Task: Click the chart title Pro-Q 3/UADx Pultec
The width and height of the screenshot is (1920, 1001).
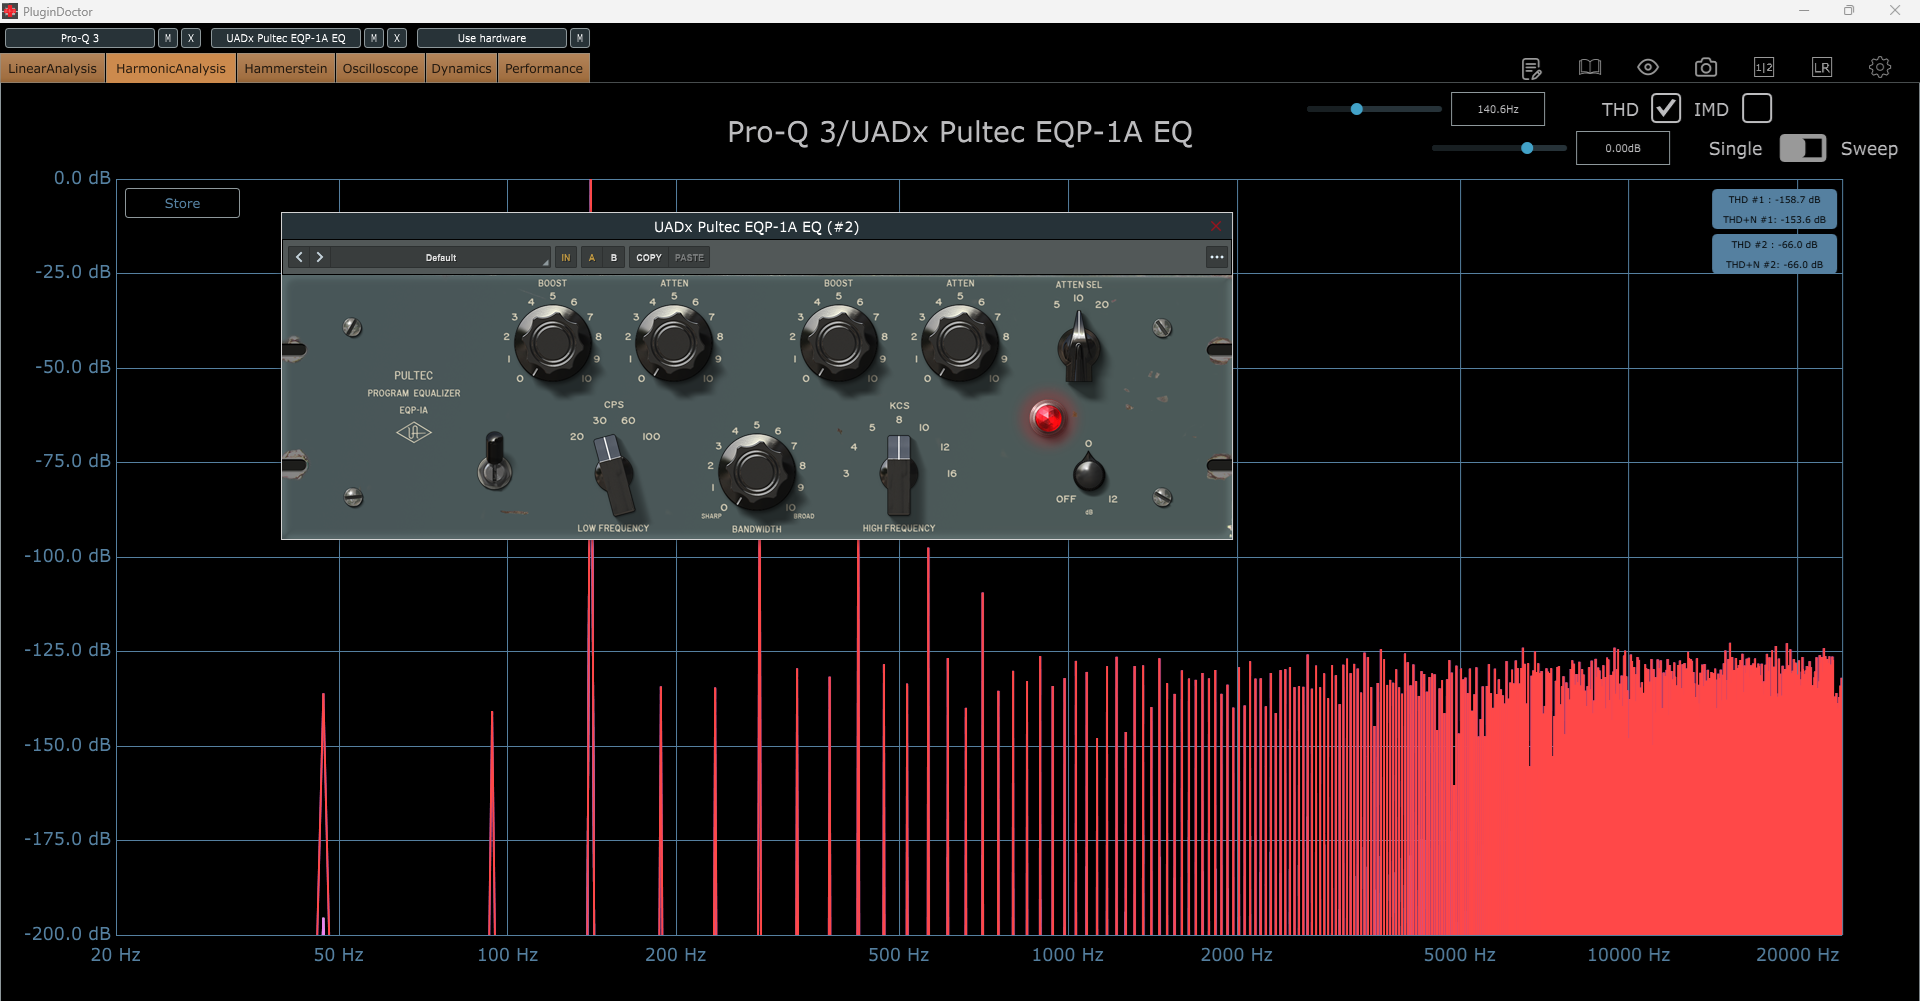Action: tap(960, 132)
